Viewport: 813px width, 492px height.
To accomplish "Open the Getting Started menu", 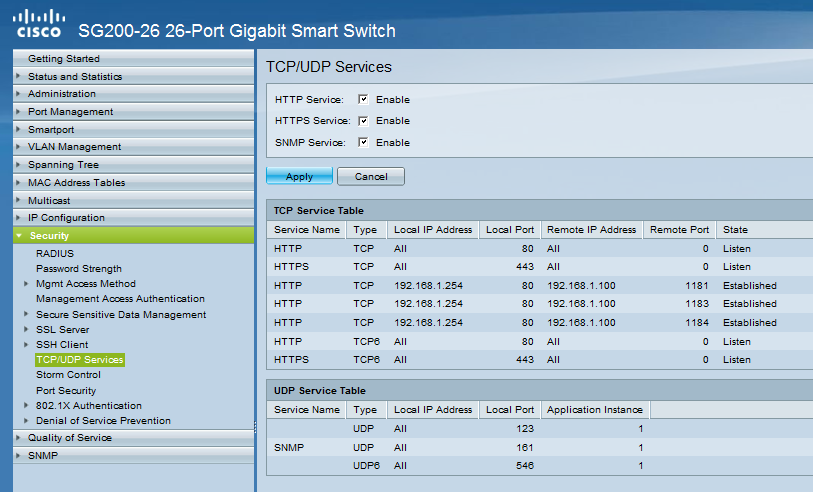I will tap(133, 59).
